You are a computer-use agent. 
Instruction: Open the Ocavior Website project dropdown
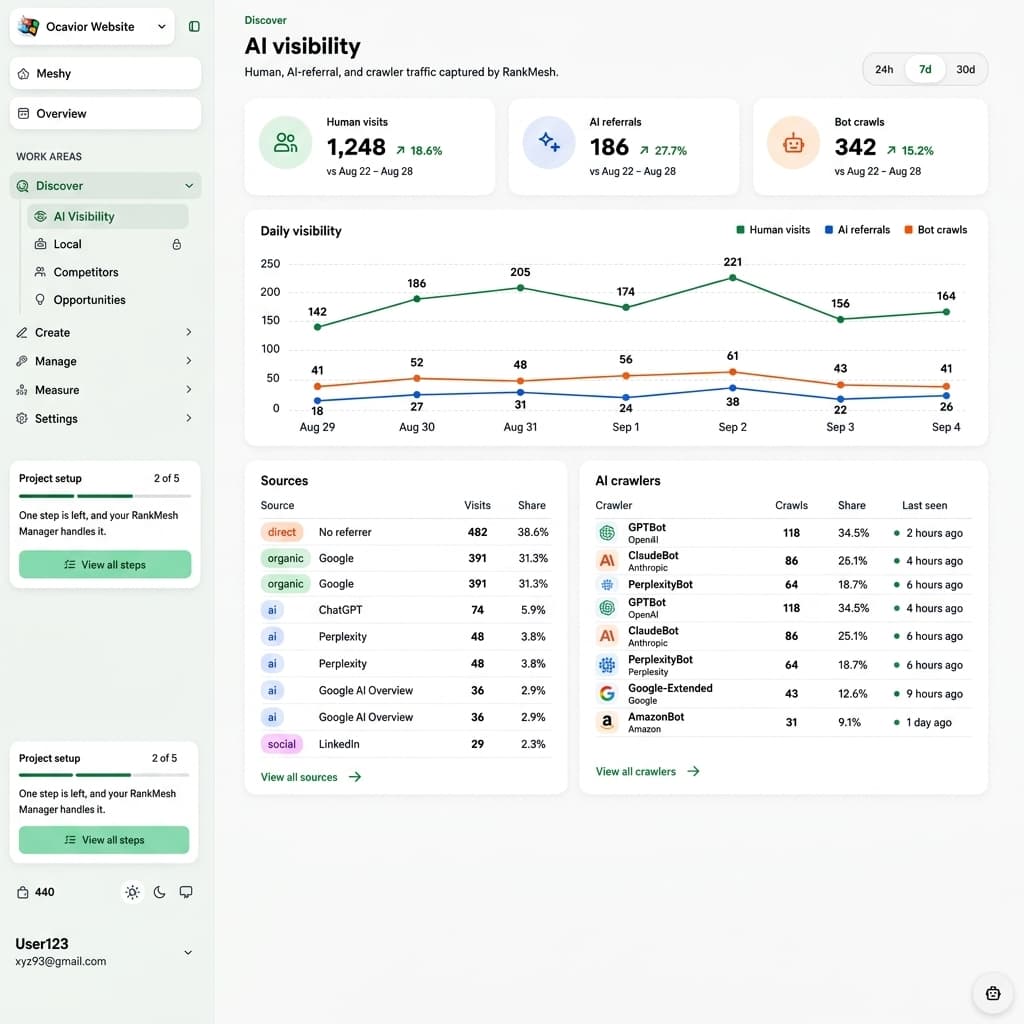coord(92,26)
